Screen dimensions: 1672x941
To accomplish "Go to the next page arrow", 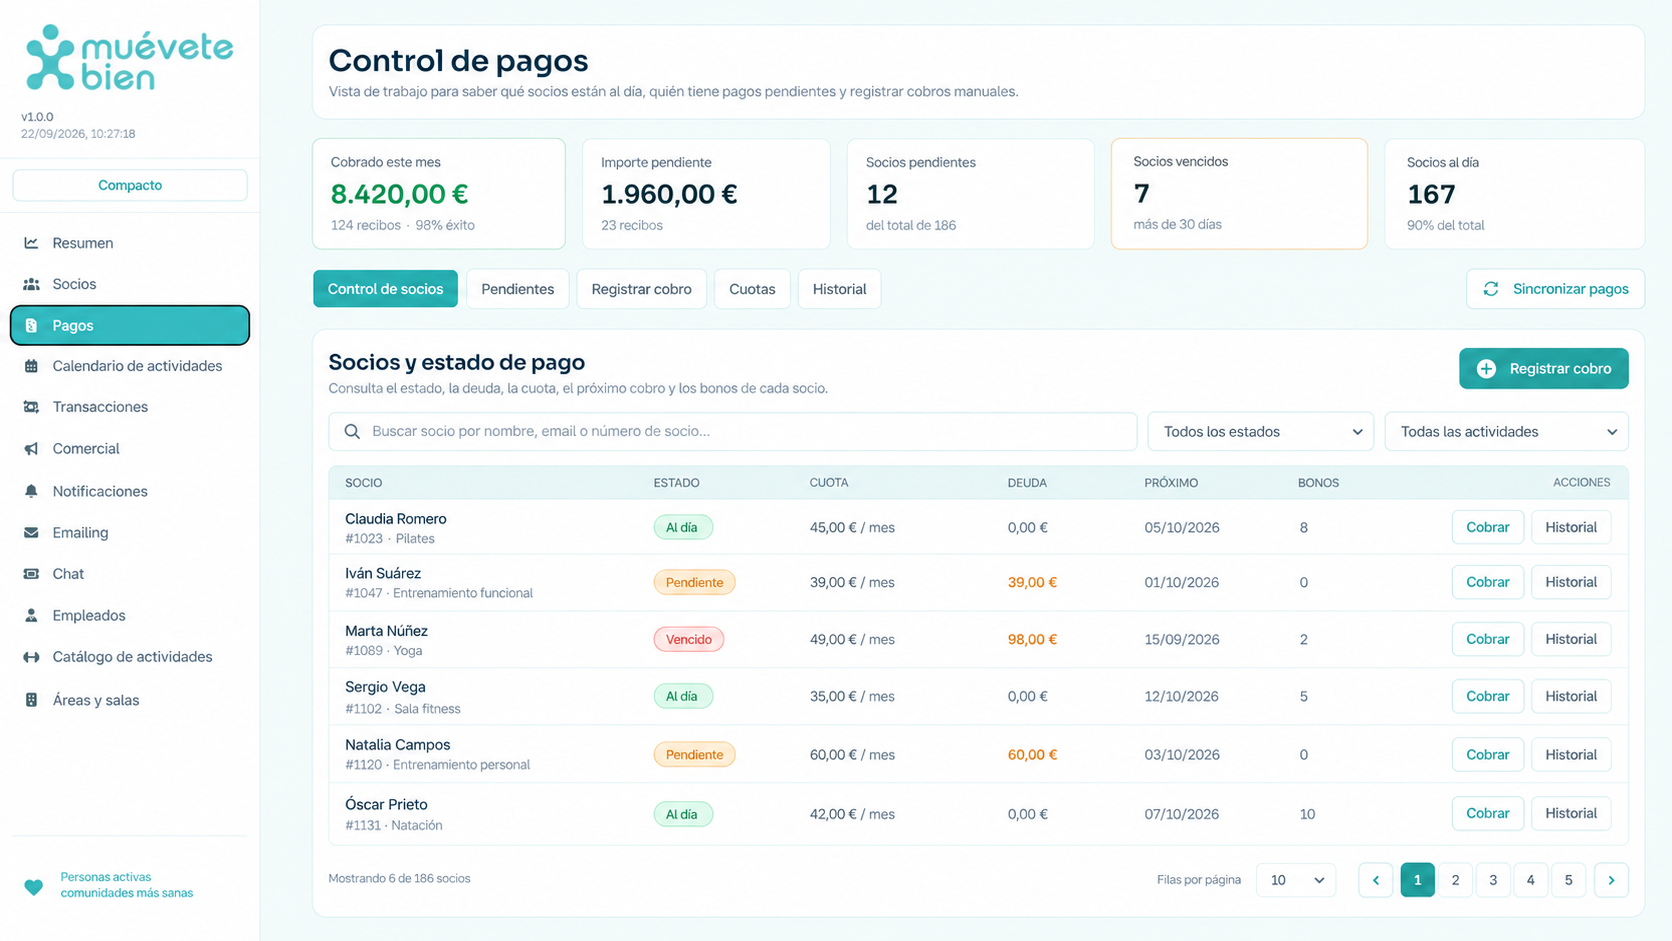I will (1611, 880).
